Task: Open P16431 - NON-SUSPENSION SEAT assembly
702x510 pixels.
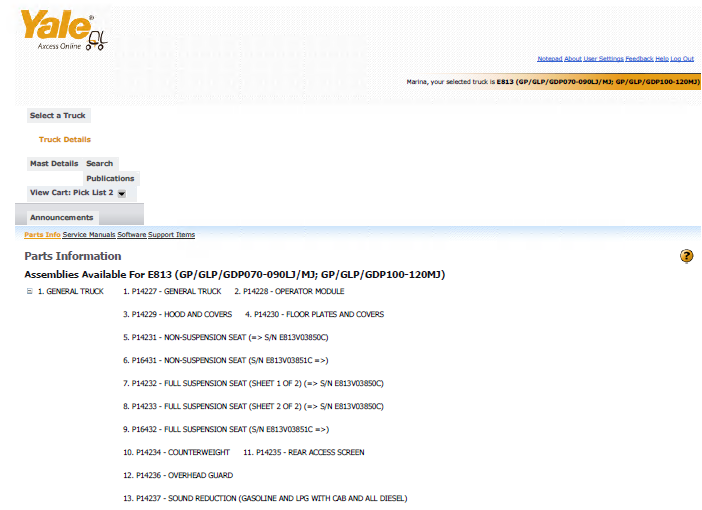Action: (x=226, y=360)
